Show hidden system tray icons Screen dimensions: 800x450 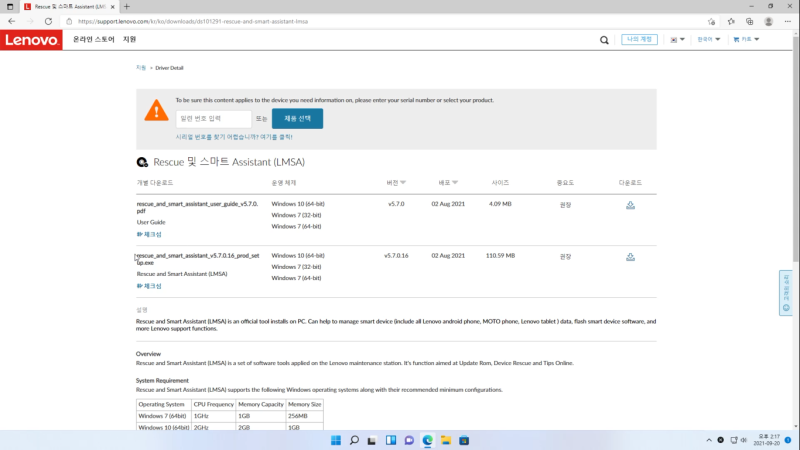[x=709, y=440]
